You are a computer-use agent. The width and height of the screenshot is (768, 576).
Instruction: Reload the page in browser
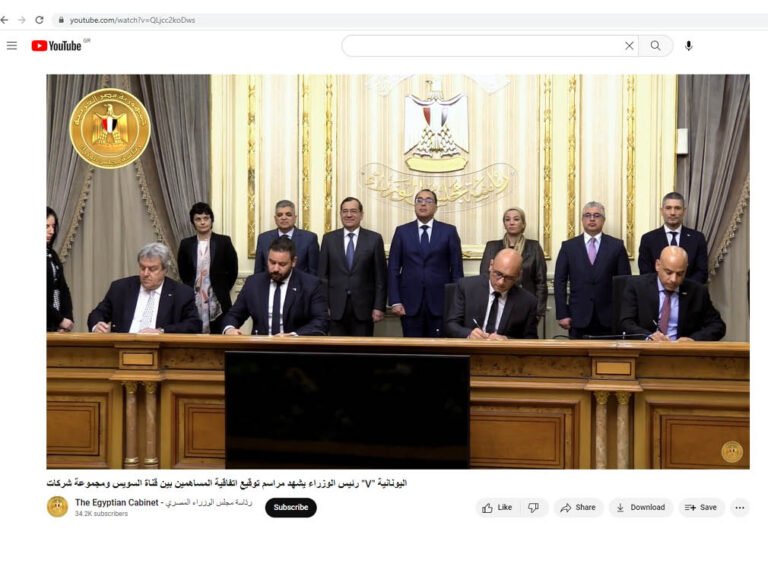pos(39,20)
